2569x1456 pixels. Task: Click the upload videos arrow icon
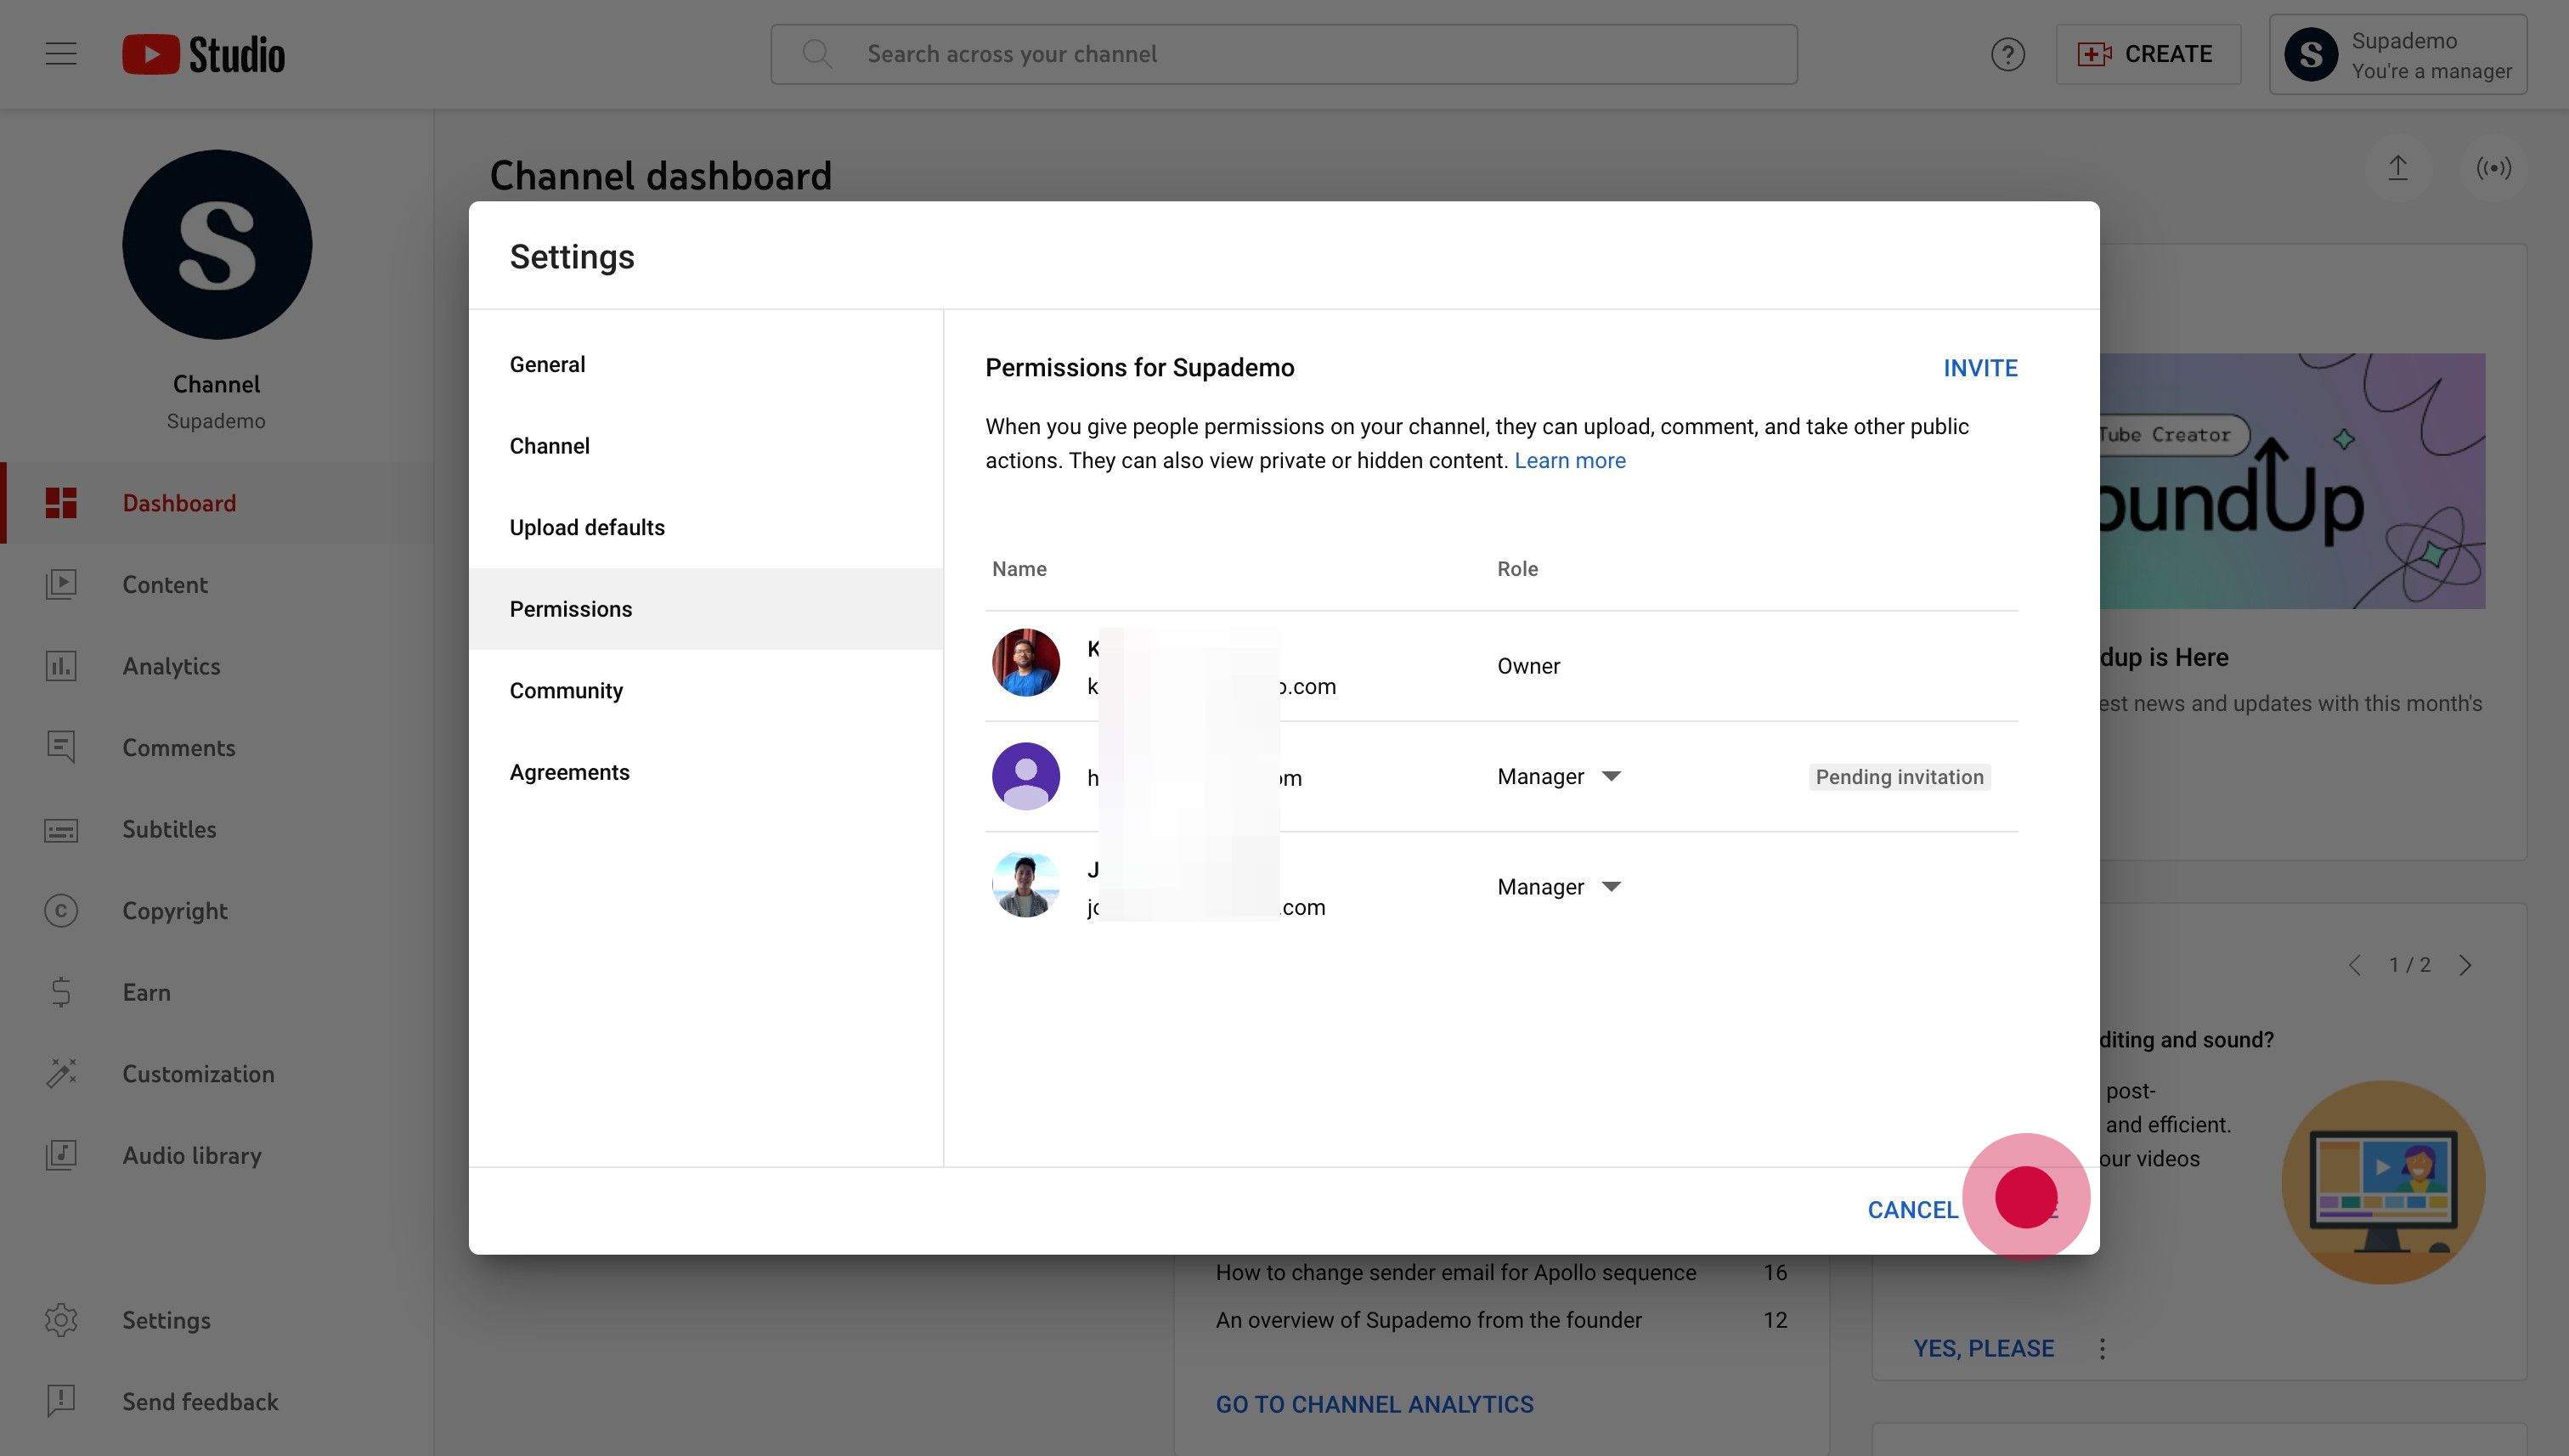coord(2397,167)
